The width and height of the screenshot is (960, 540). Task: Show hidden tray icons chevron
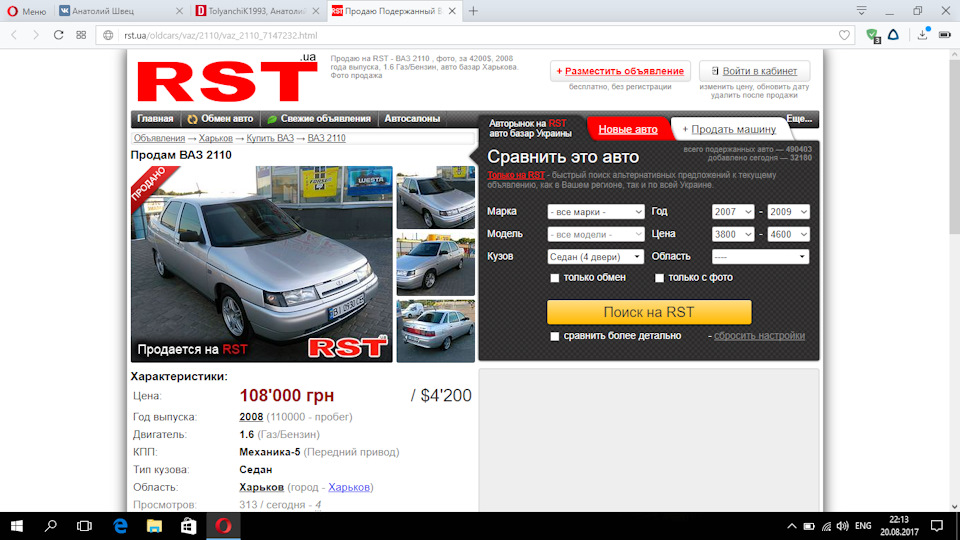tap(792, 526)
